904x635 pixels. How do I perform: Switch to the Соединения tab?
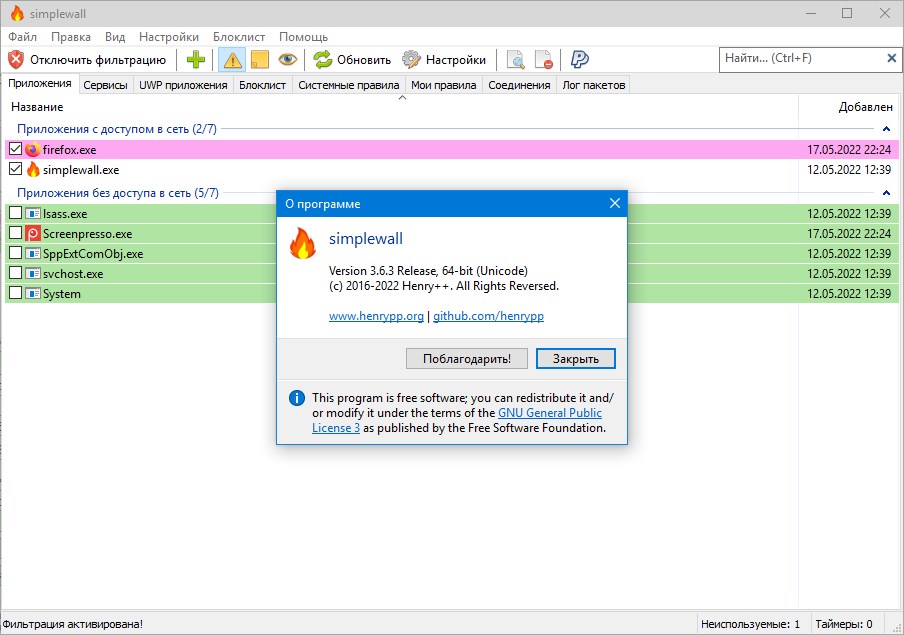tap(519, 85)
